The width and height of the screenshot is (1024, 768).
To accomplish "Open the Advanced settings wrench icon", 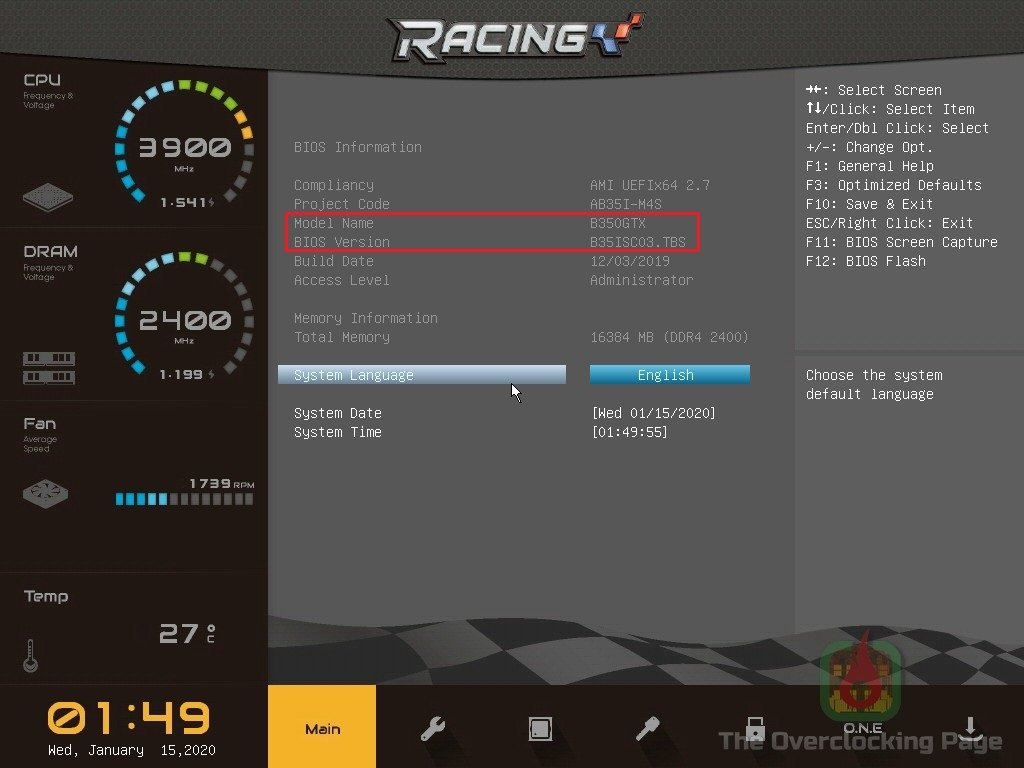I will coord(432,729).
